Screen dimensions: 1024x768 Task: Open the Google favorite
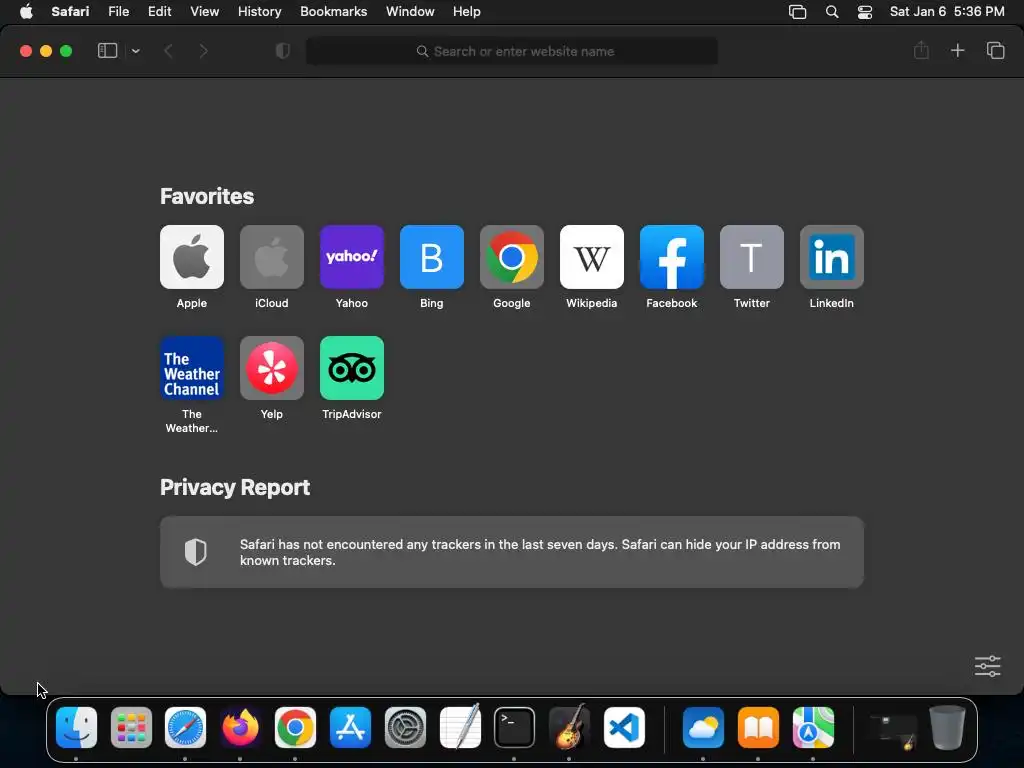511,257
